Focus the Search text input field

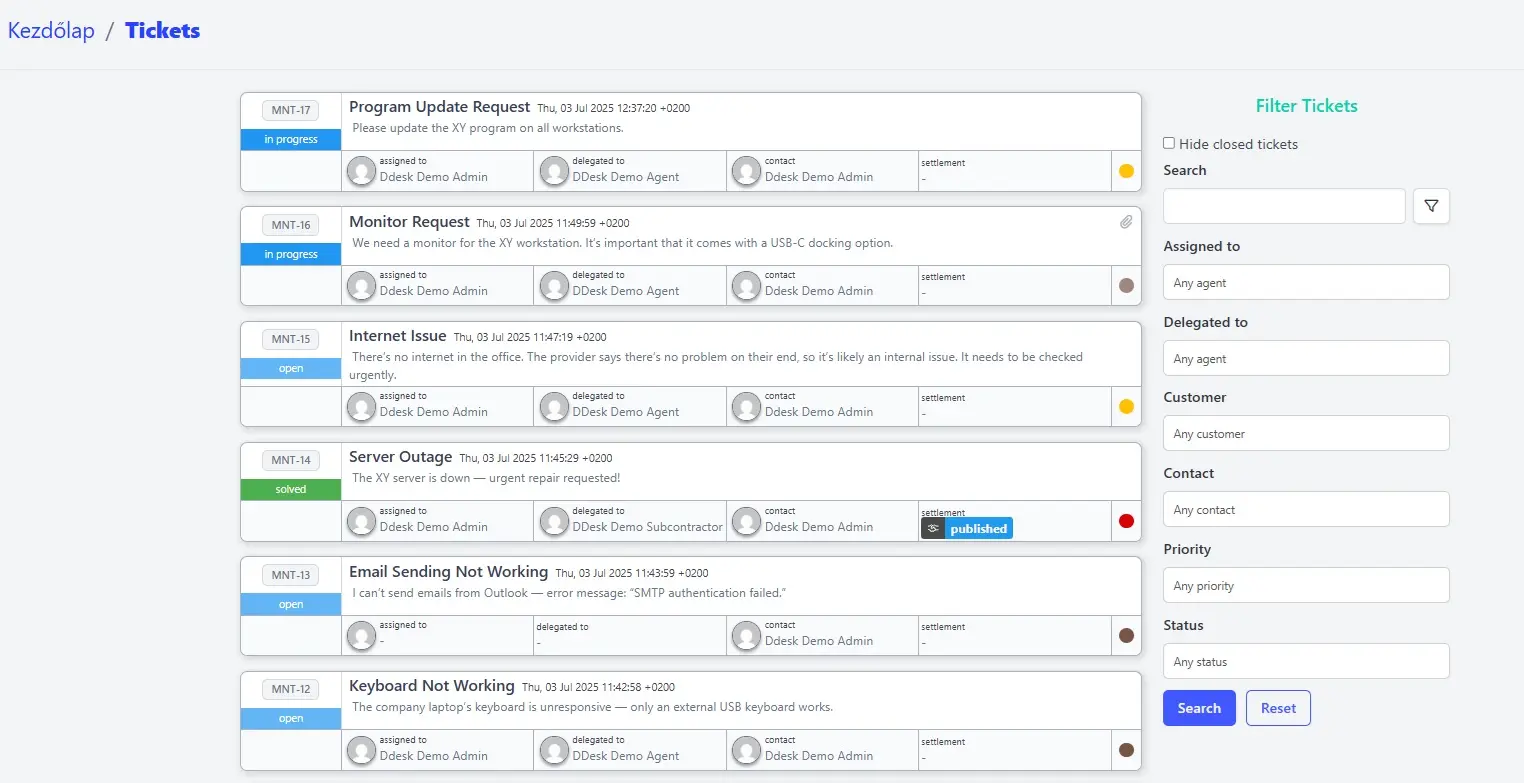(x=1283, y=206)
